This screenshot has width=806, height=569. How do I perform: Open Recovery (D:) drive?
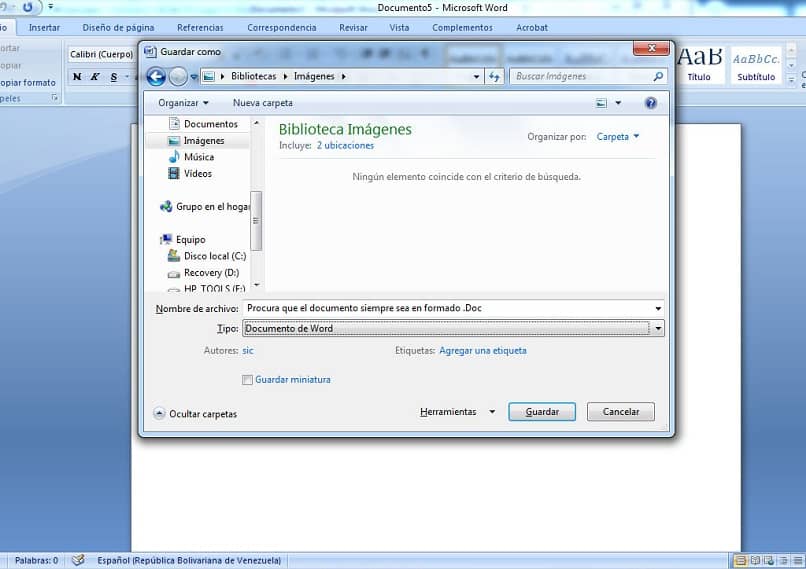point(211,273)
